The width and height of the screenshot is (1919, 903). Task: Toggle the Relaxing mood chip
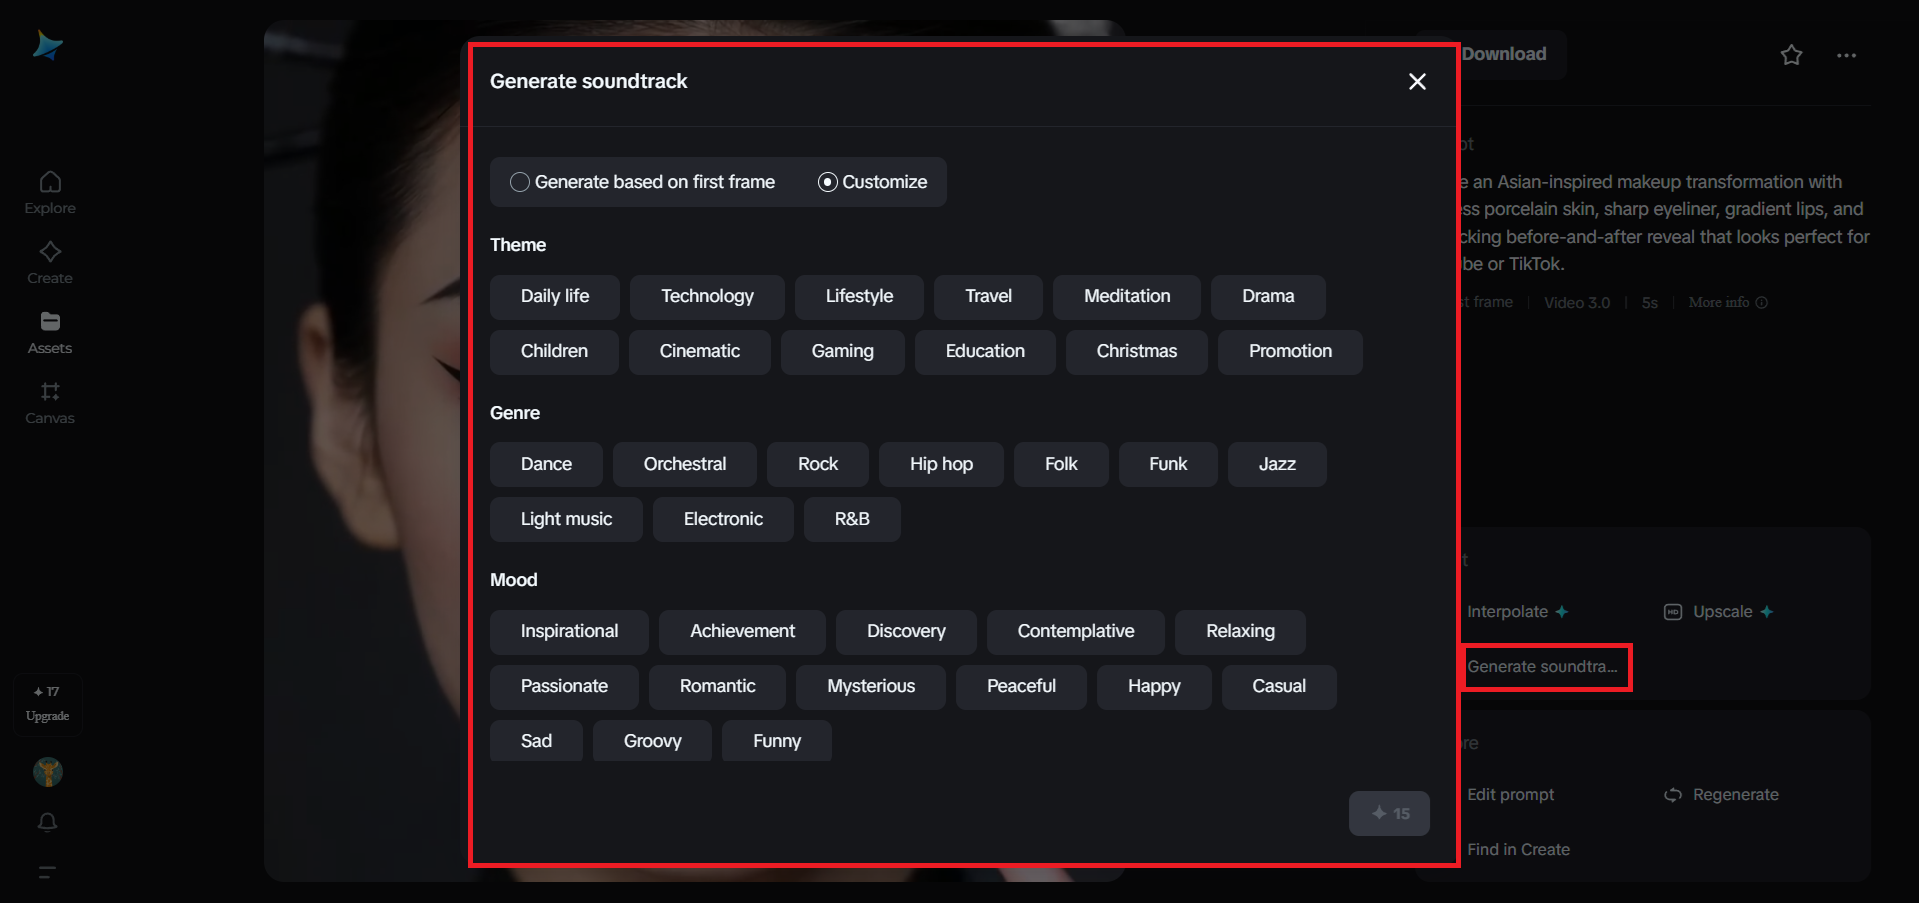(1240, 632)
